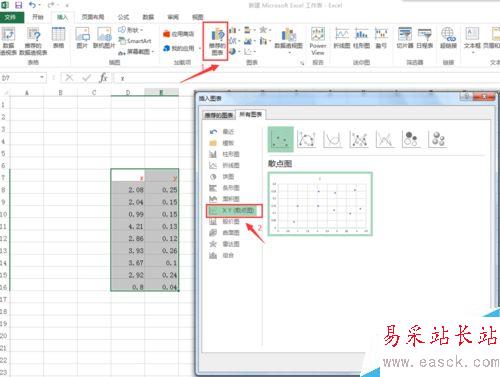The width and height of the screenshot is (500, 377).
Task: Open the Office Store add-in
Action: click(x=178, y=34)
